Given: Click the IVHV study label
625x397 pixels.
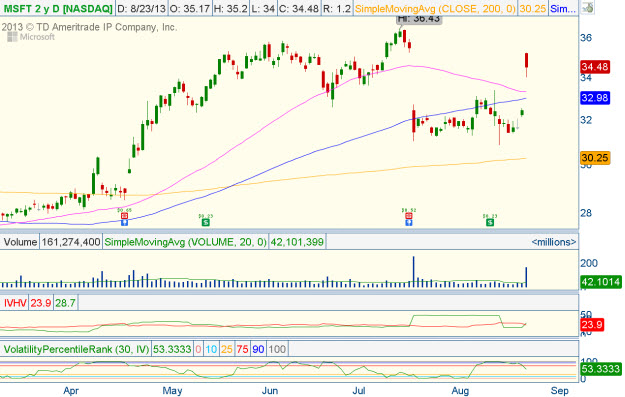Looking at the screenshot, I should coord(15,303).
